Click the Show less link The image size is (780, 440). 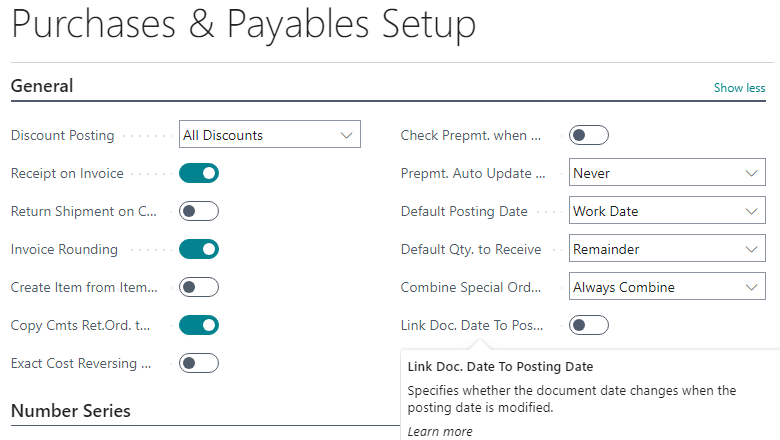point(739,88)
